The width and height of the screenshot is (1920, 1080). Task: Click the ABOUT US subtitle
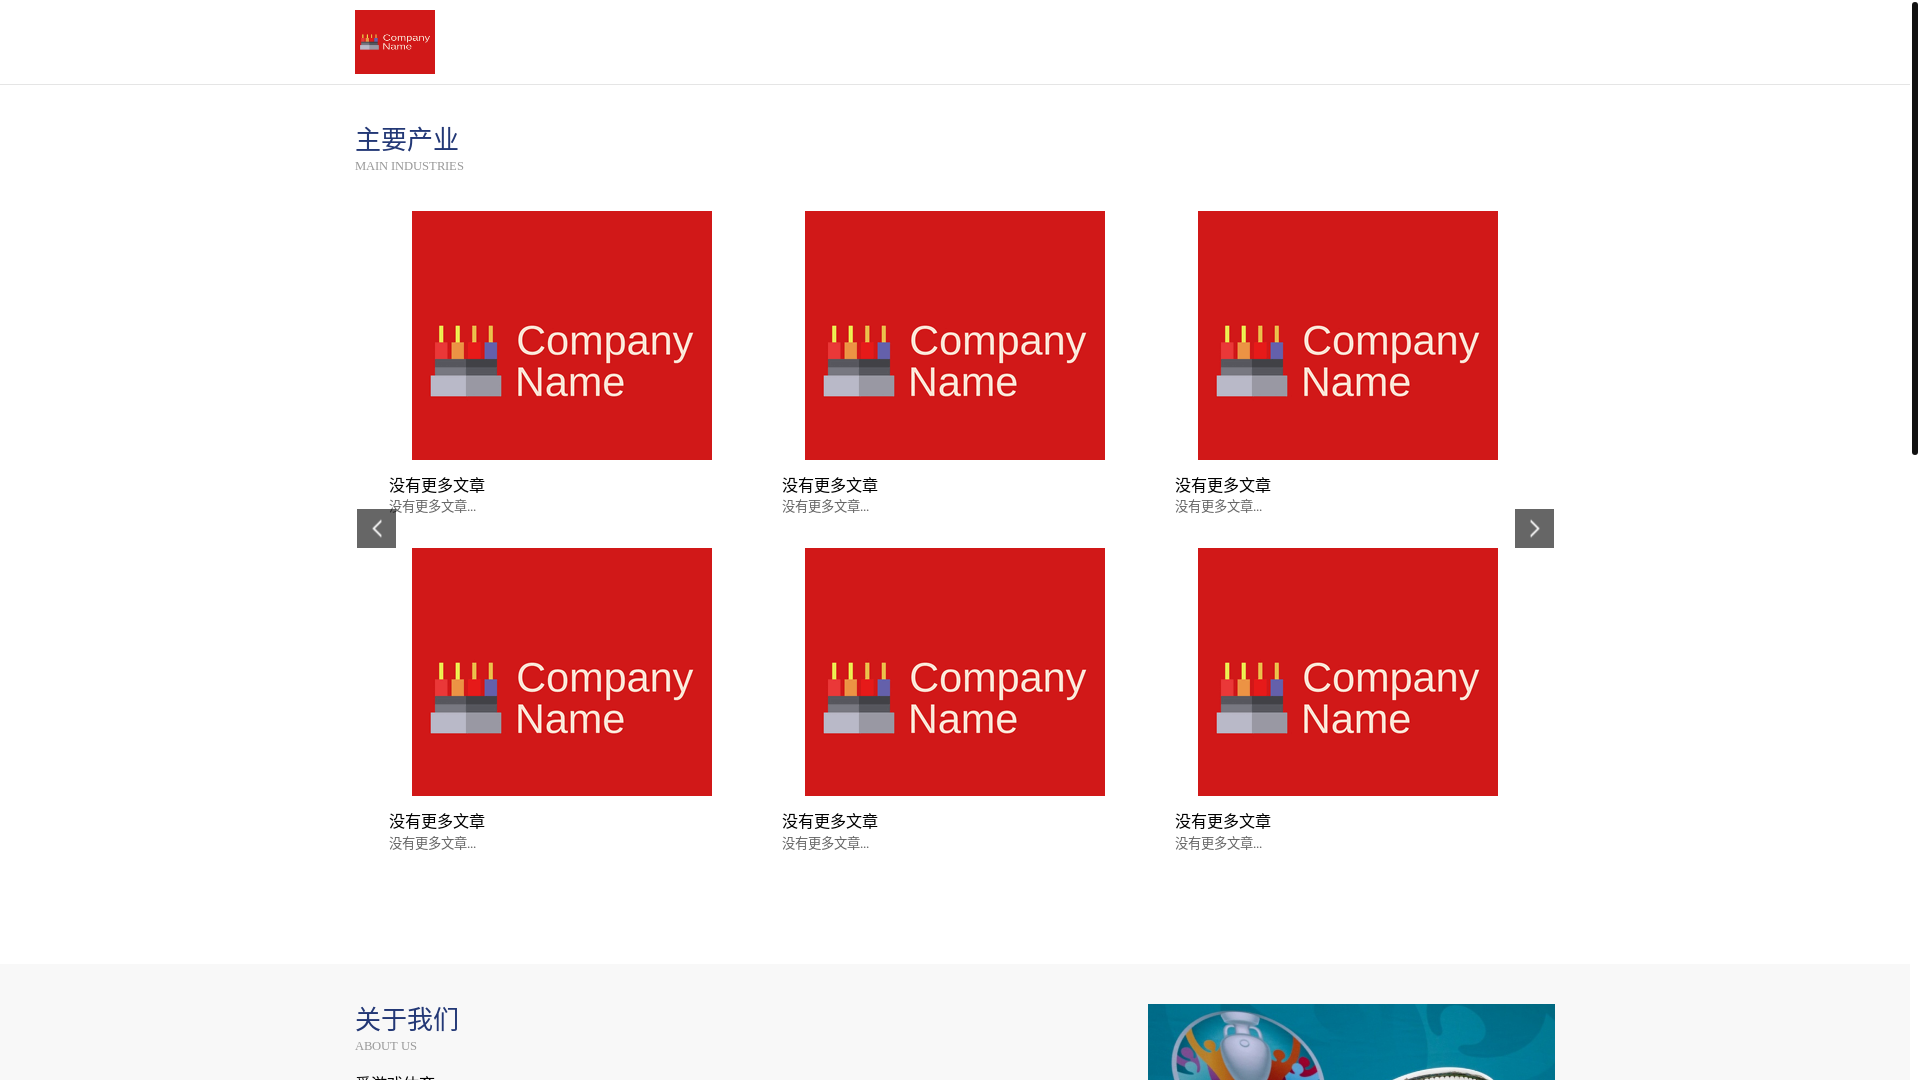[386, 1046]
